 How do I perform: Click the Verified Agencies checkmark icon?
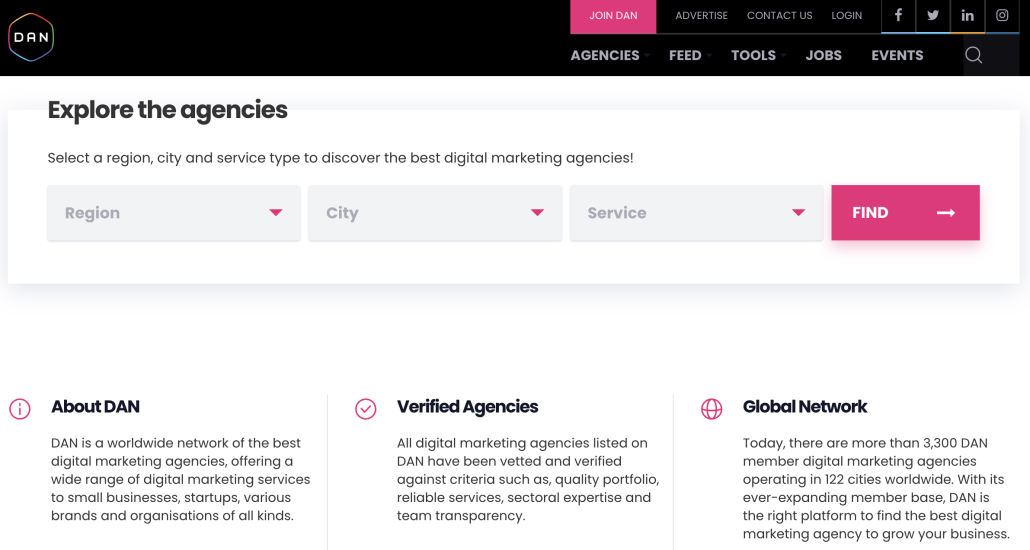point(366,408)
